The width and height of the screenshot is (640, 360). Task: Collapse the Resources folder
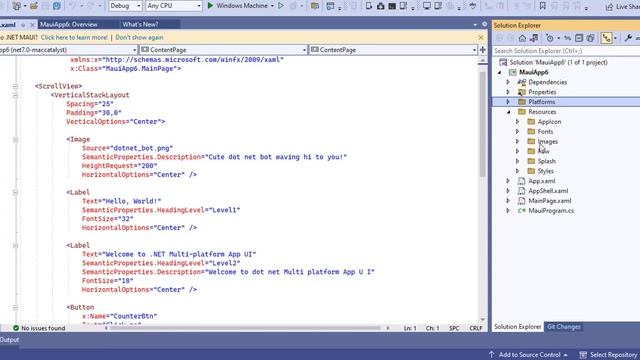tap(508, 112)
